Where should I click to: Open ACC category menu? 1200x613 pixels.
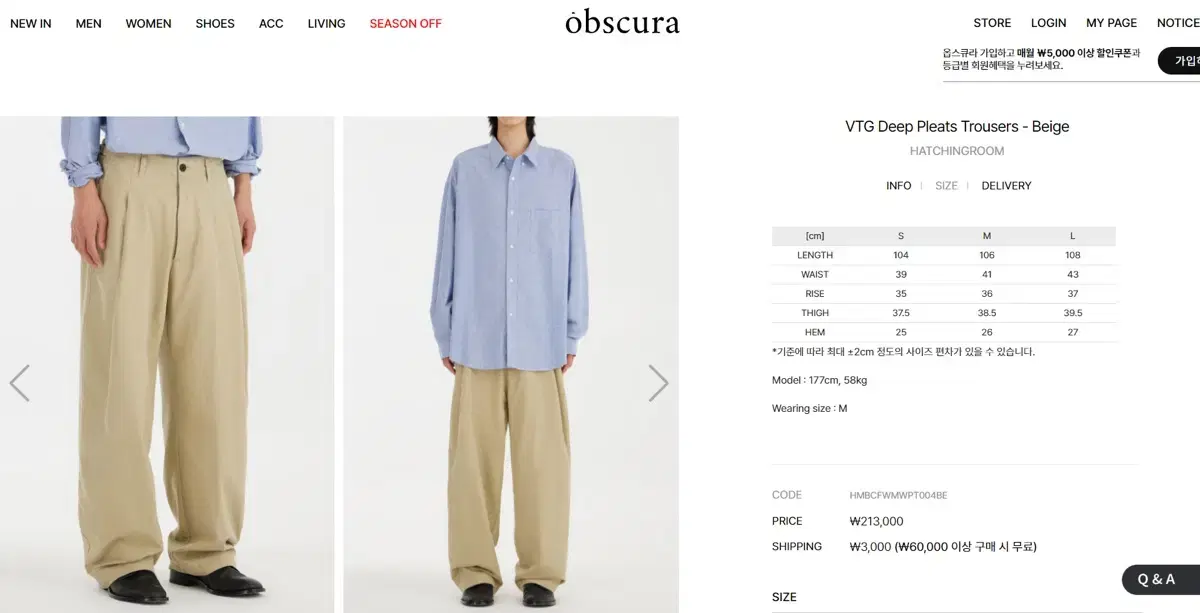(271, 23)
